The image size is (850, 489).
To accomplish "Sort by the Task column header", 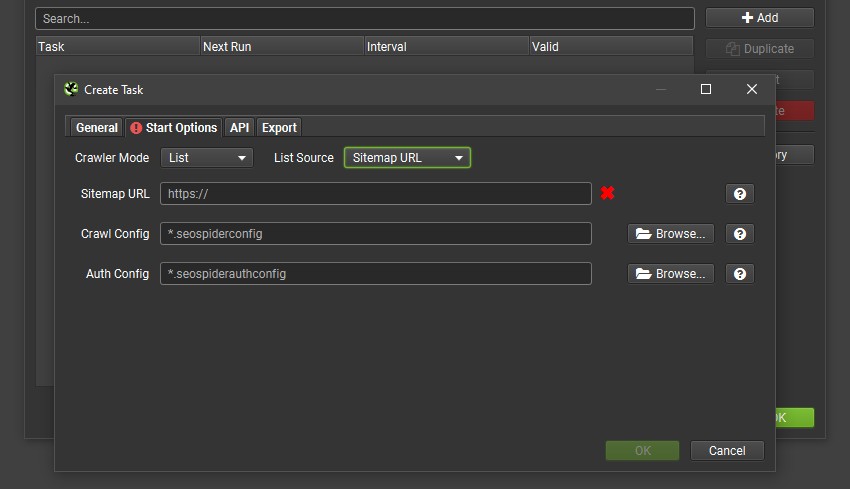I will tap(118, 47).
